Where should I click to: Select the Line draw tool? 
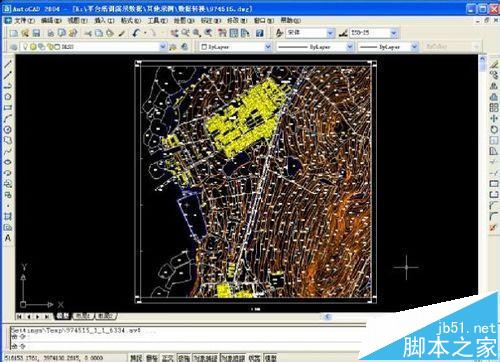pos(8,64)
